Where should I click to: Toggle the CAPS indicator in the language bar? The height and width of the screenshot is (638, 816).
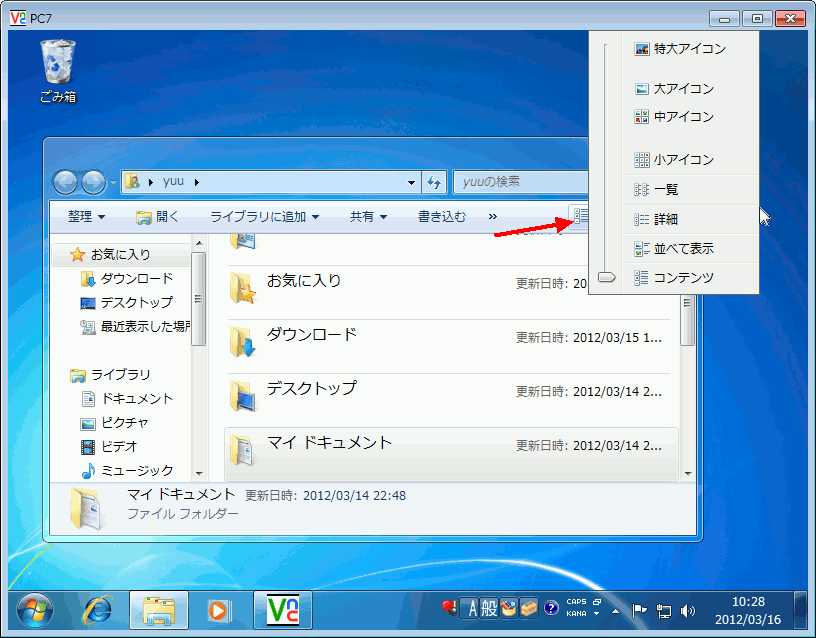pos(576,601)
